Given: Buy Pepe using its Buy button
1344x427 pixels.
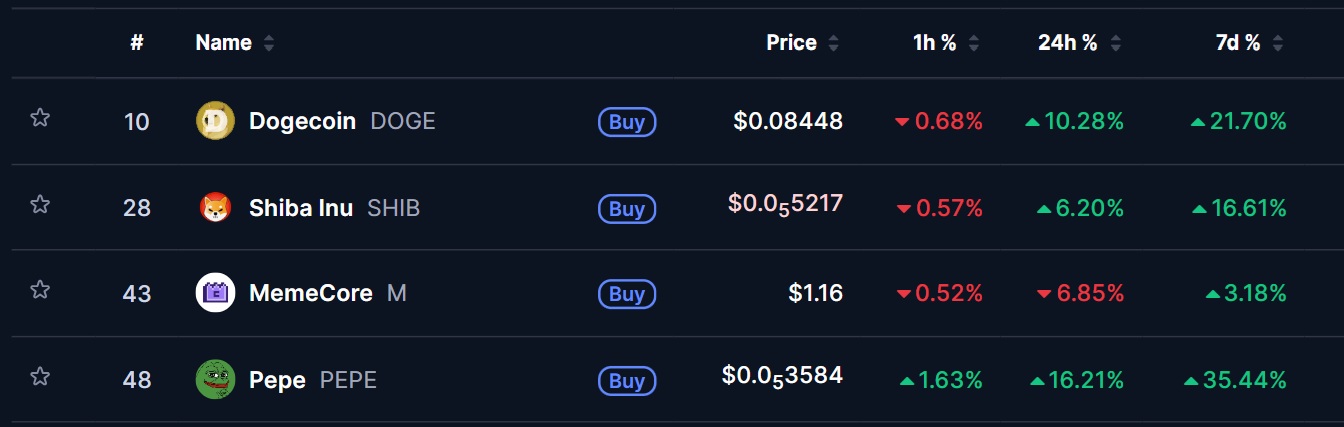Looking at the screenshot, I should (x=627, y=381).
